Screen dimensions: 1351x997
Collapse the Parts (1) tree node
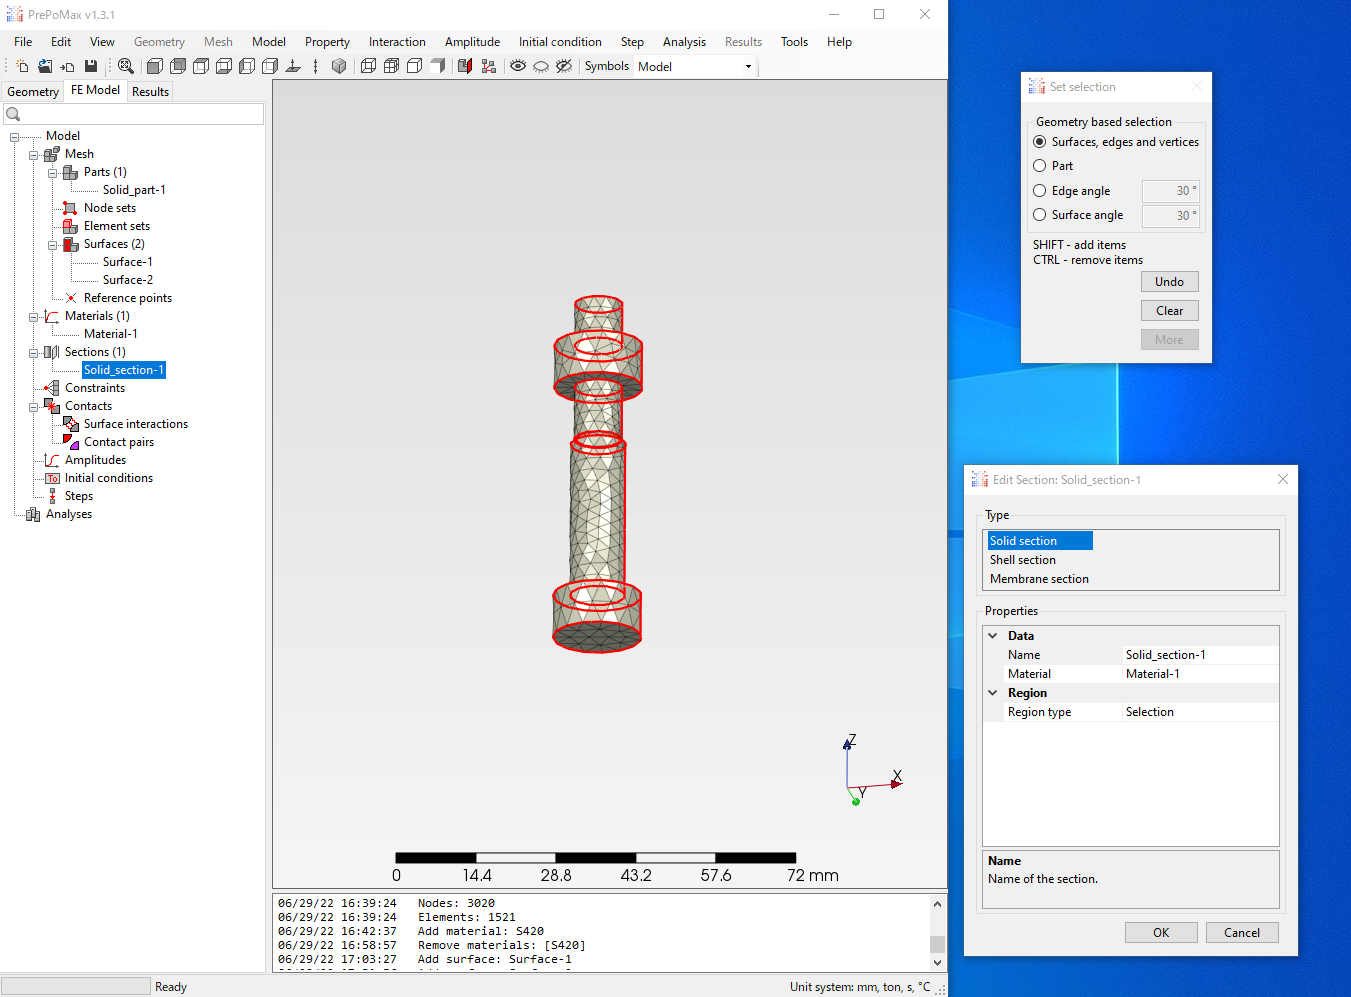coord(53,173)
